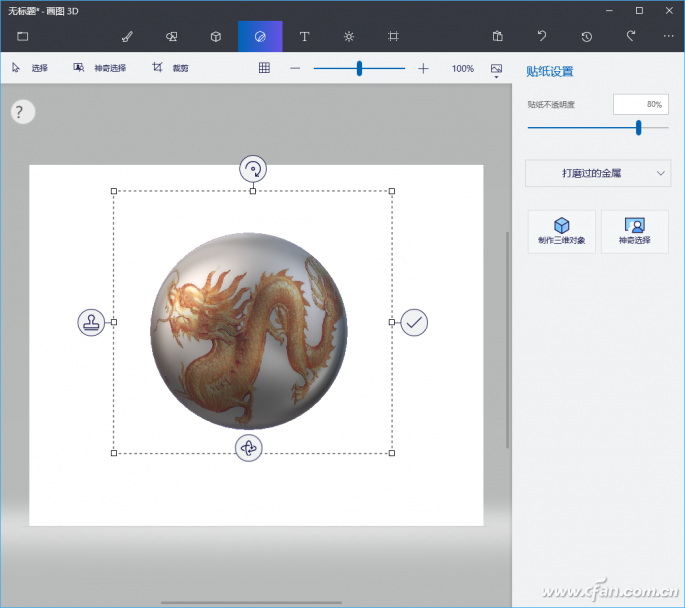Select the Brushes tool tab
The image size is (685, 608).
point(127,36)
